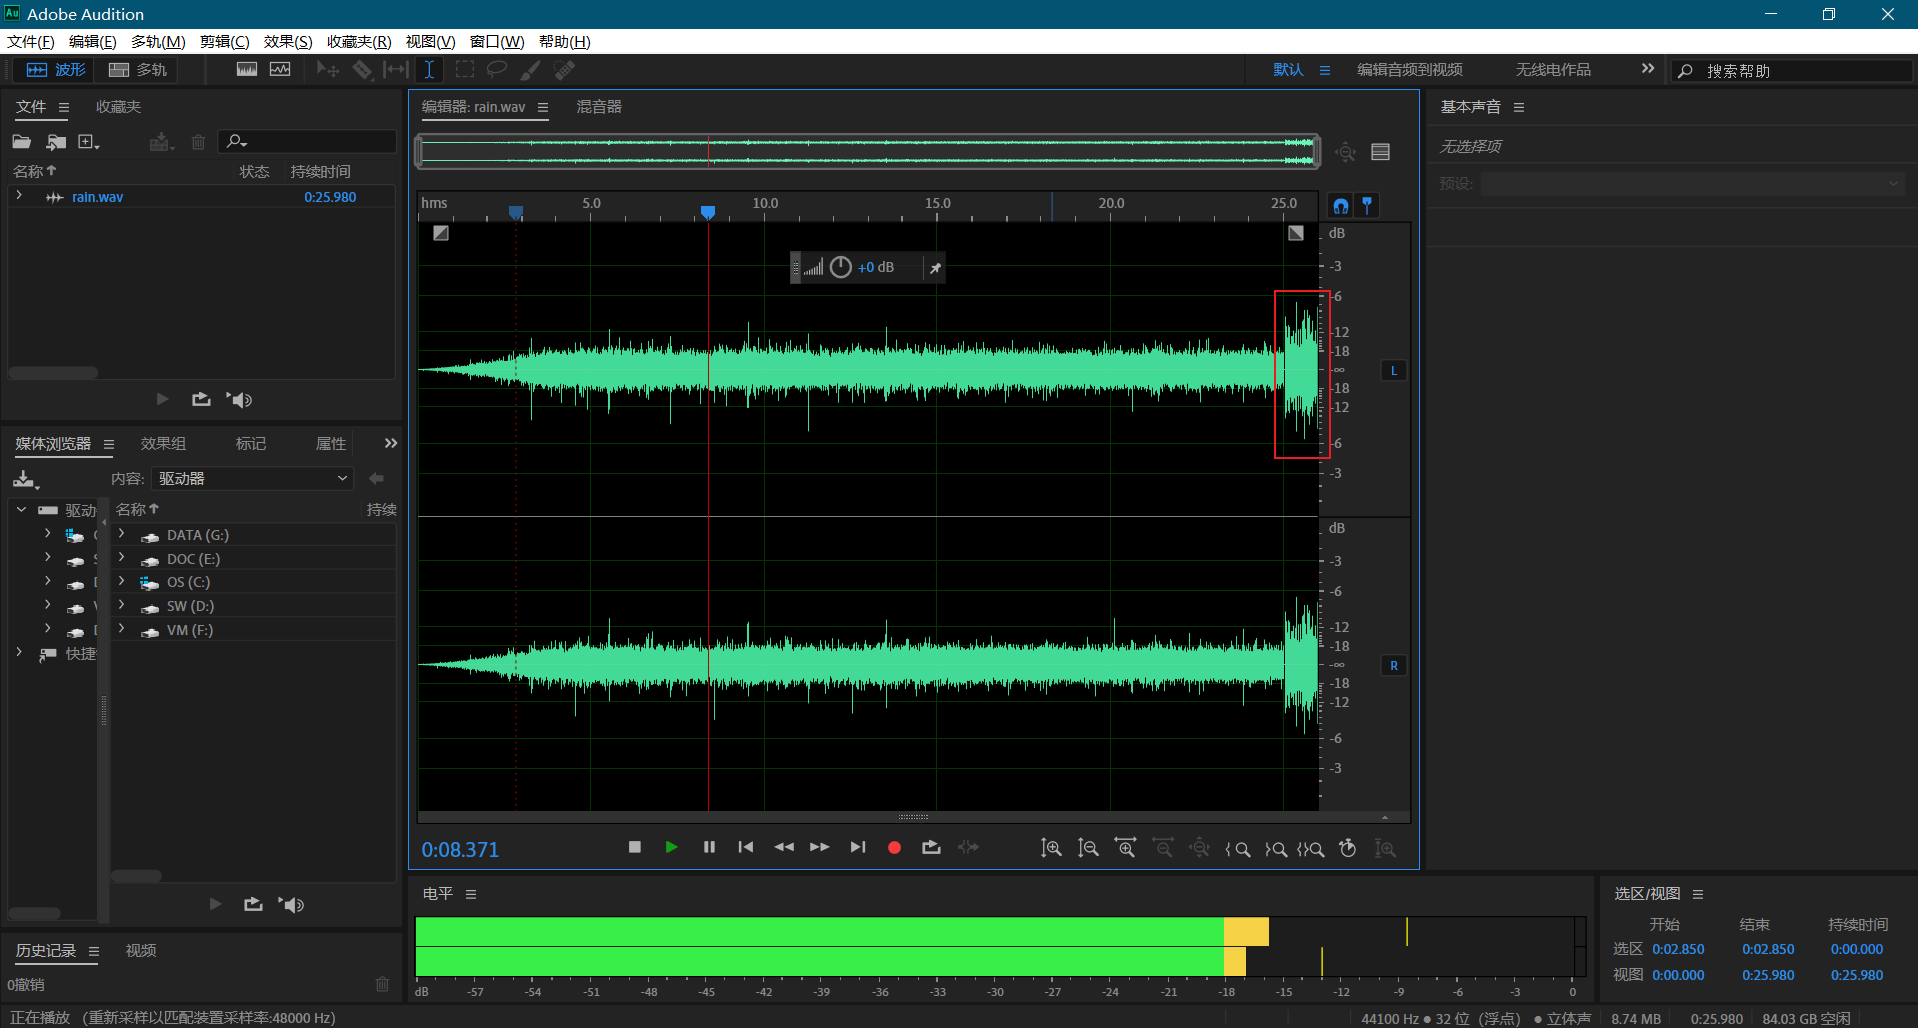
Task: Zoom out amplitude
Action: tap(1088, 848)
